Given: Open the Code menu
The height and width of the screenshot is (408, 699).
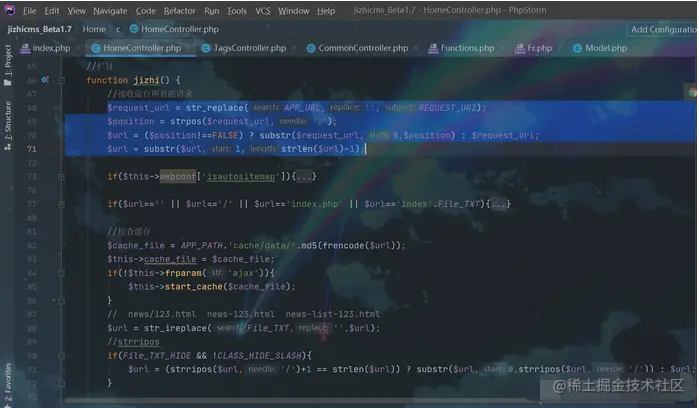Looking at the screenshot, I should coord(145,11).
